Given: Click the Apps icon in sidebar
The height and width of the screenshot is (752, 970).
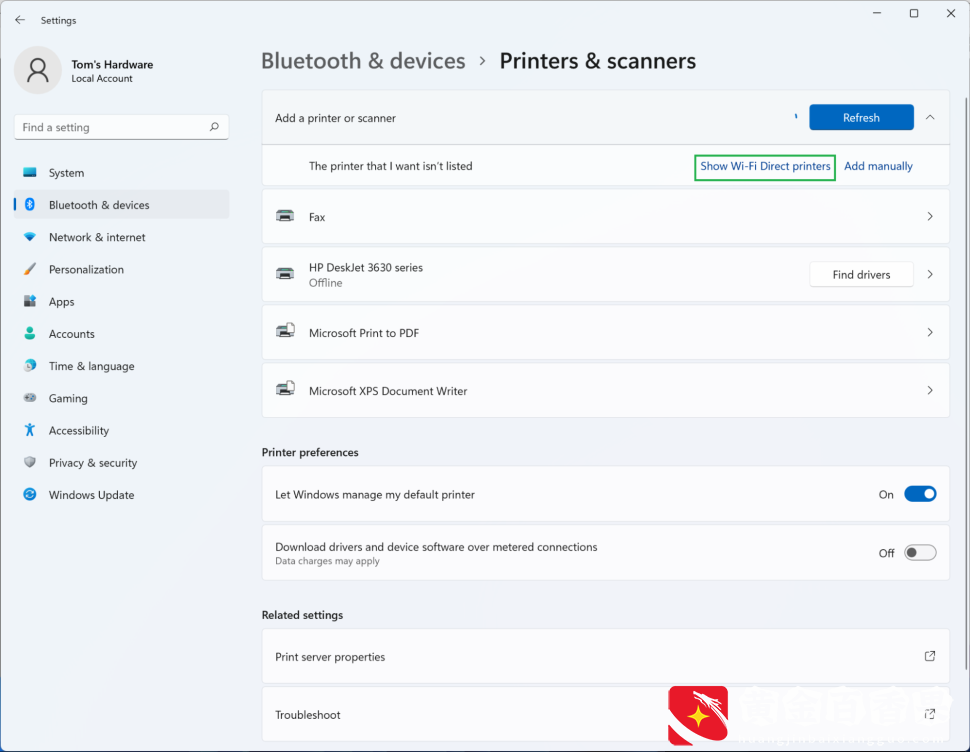Looking at the screenshot, I should point(30,301).
